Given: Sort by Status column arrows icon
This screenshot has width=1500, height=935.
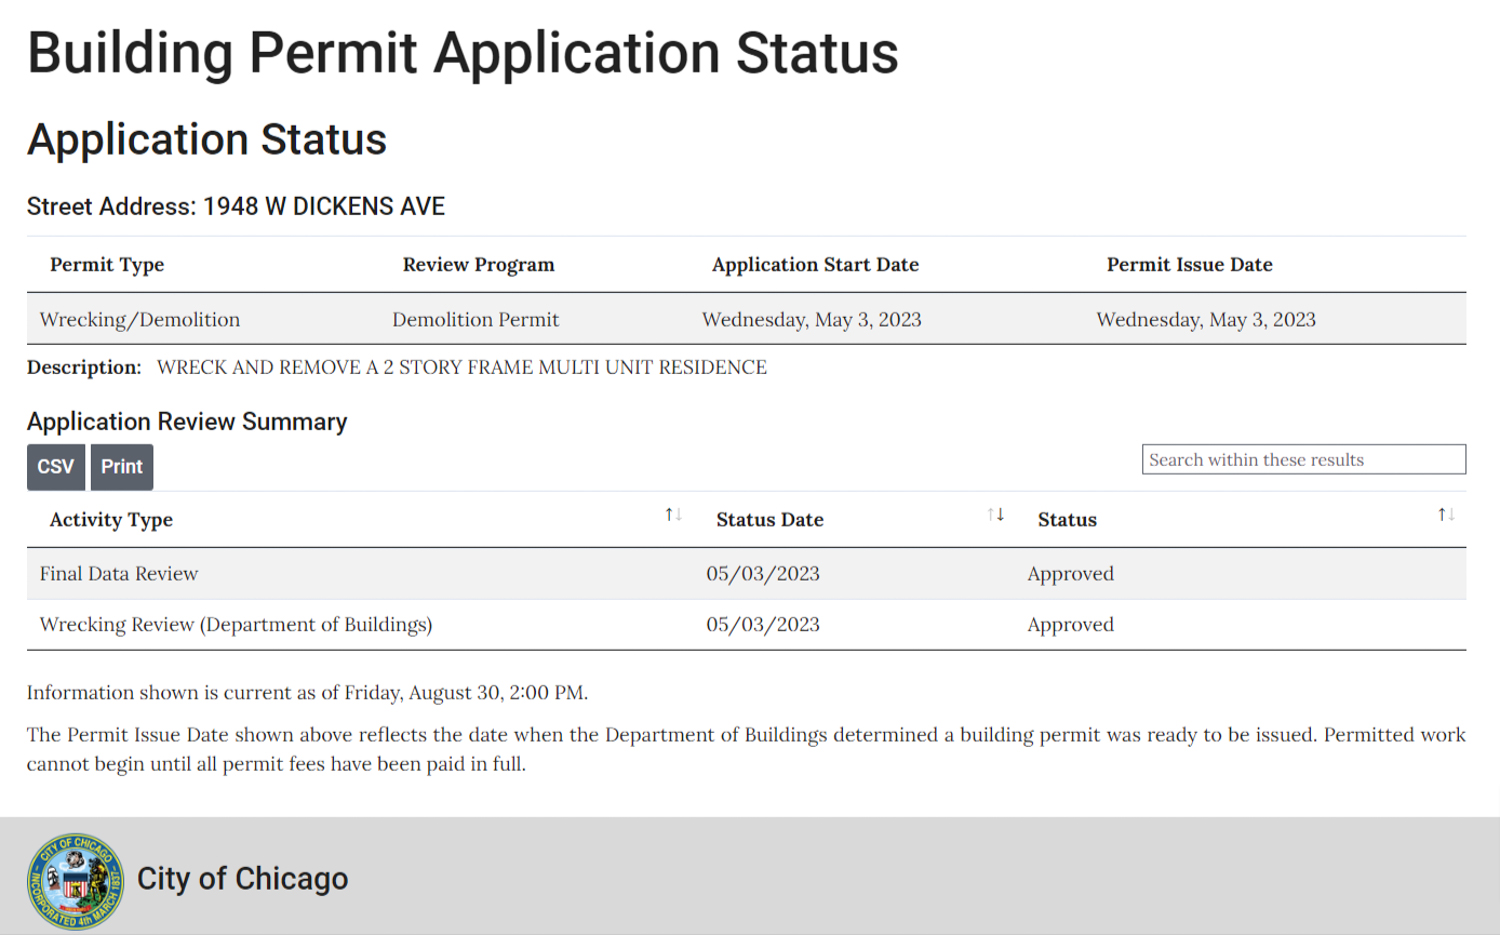Looking at the screenshot, I should click(1446, 515).
